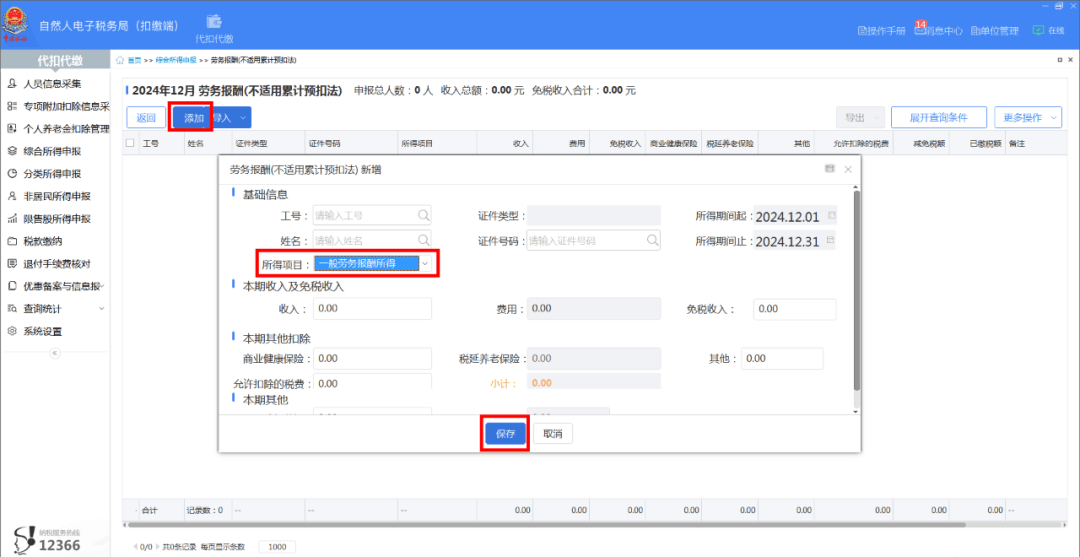Image resolution: width=1080 pixels, height=557 pixels.
Task: Collapse the left sidebar with the arrow
Action: point(55,353)
